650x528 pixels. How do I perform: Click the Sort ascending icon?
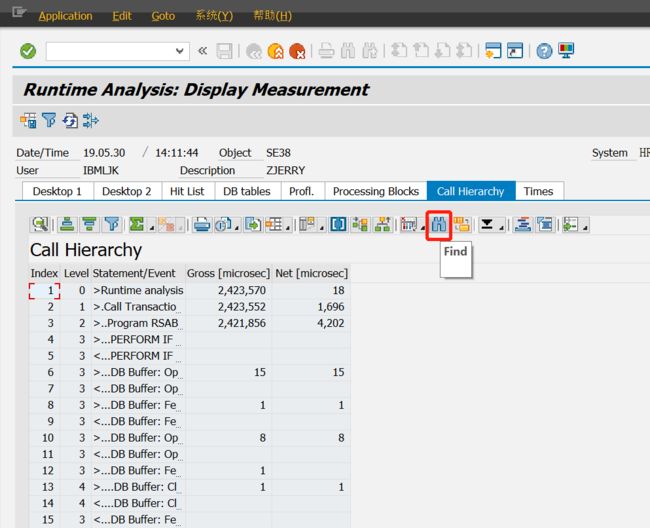click(x=67, y=225)
